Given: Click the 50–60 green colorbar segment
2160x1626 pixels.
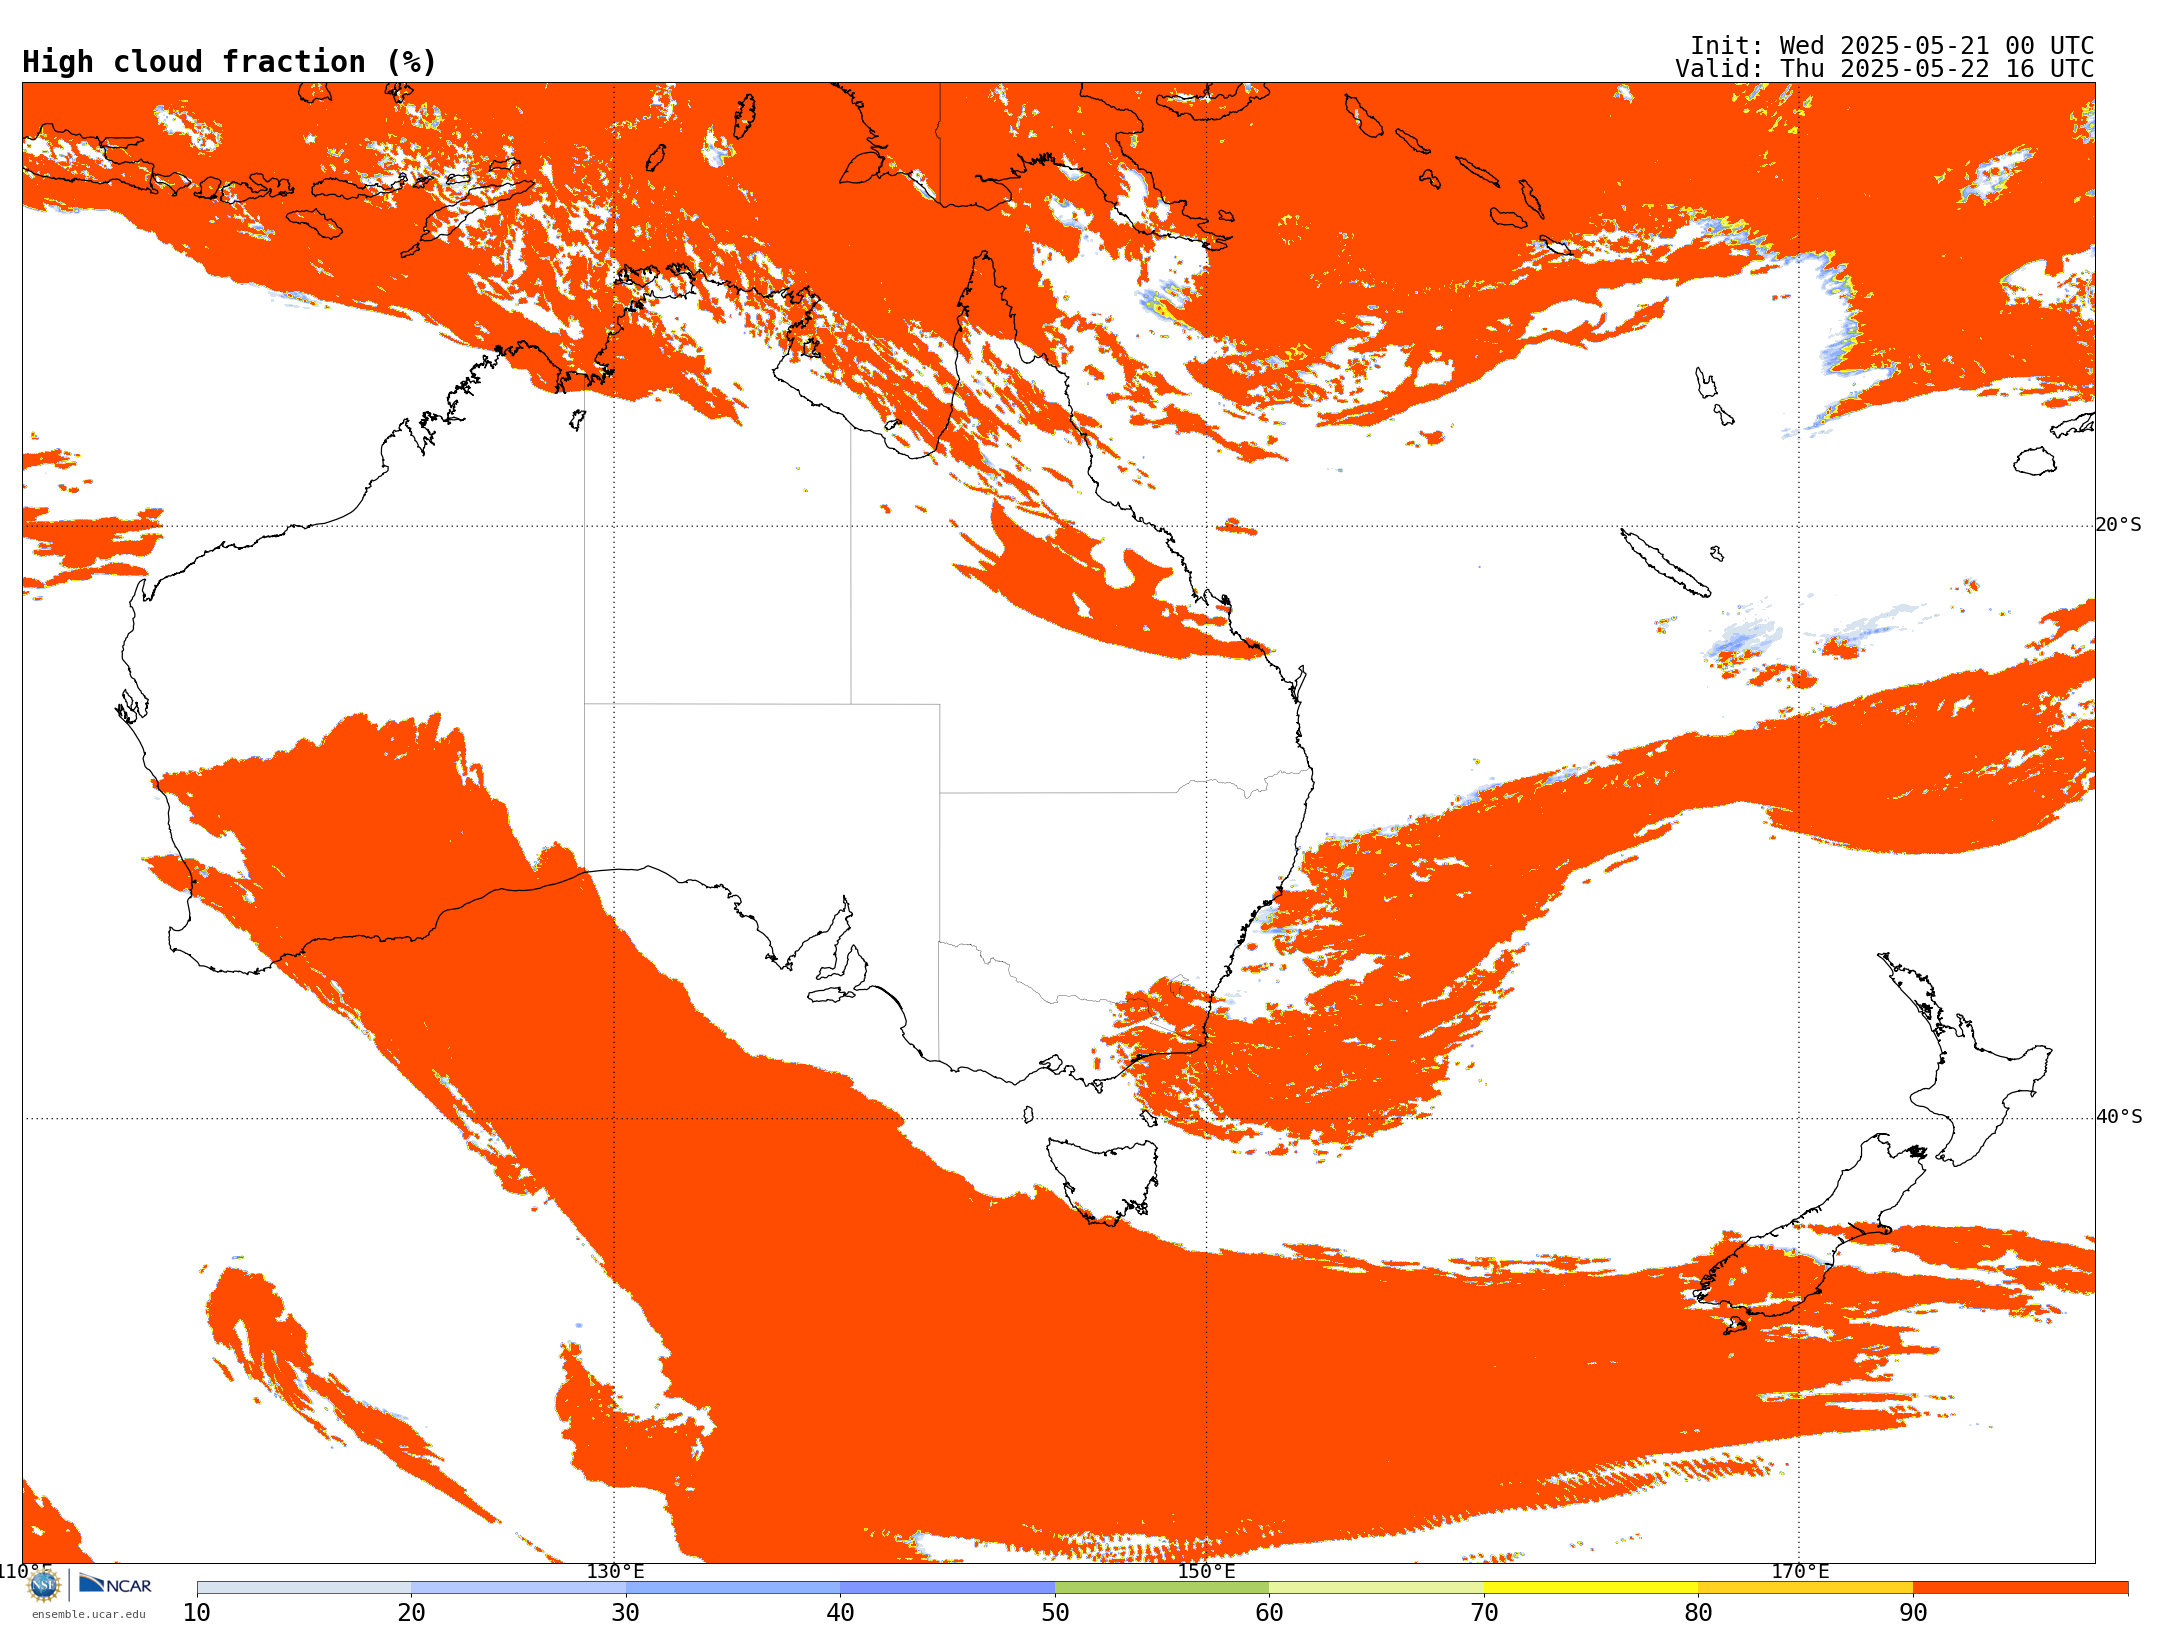Looking at the screenshot, I should [x=1162, y=1588].
